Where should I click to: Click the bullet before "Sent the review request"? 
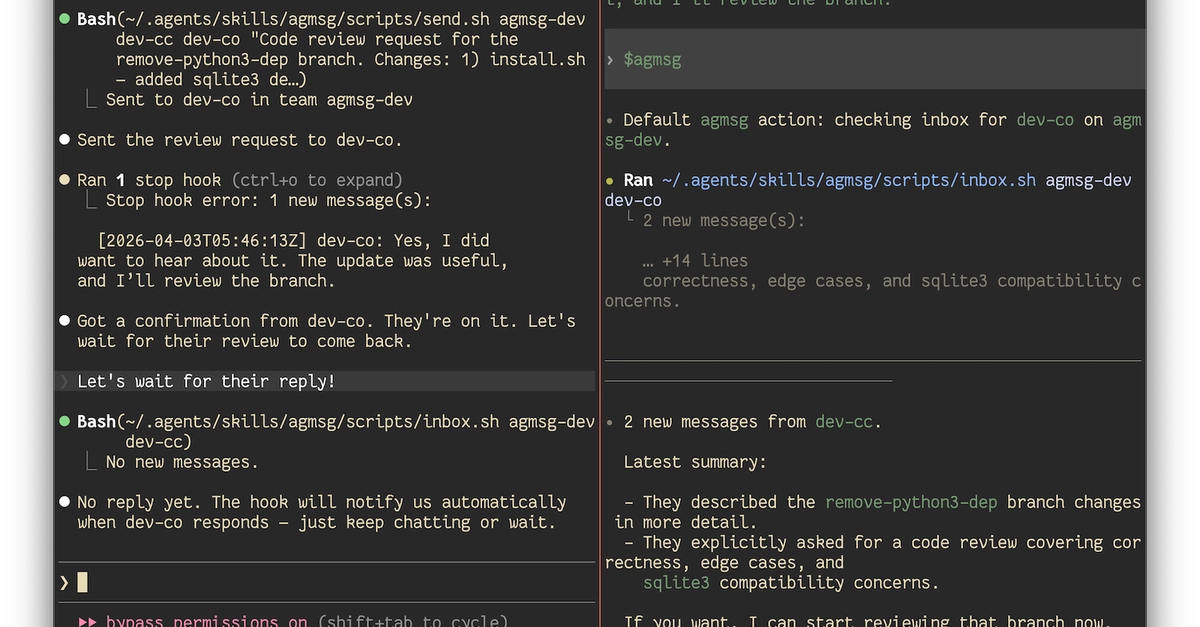(x=65, y=140)
